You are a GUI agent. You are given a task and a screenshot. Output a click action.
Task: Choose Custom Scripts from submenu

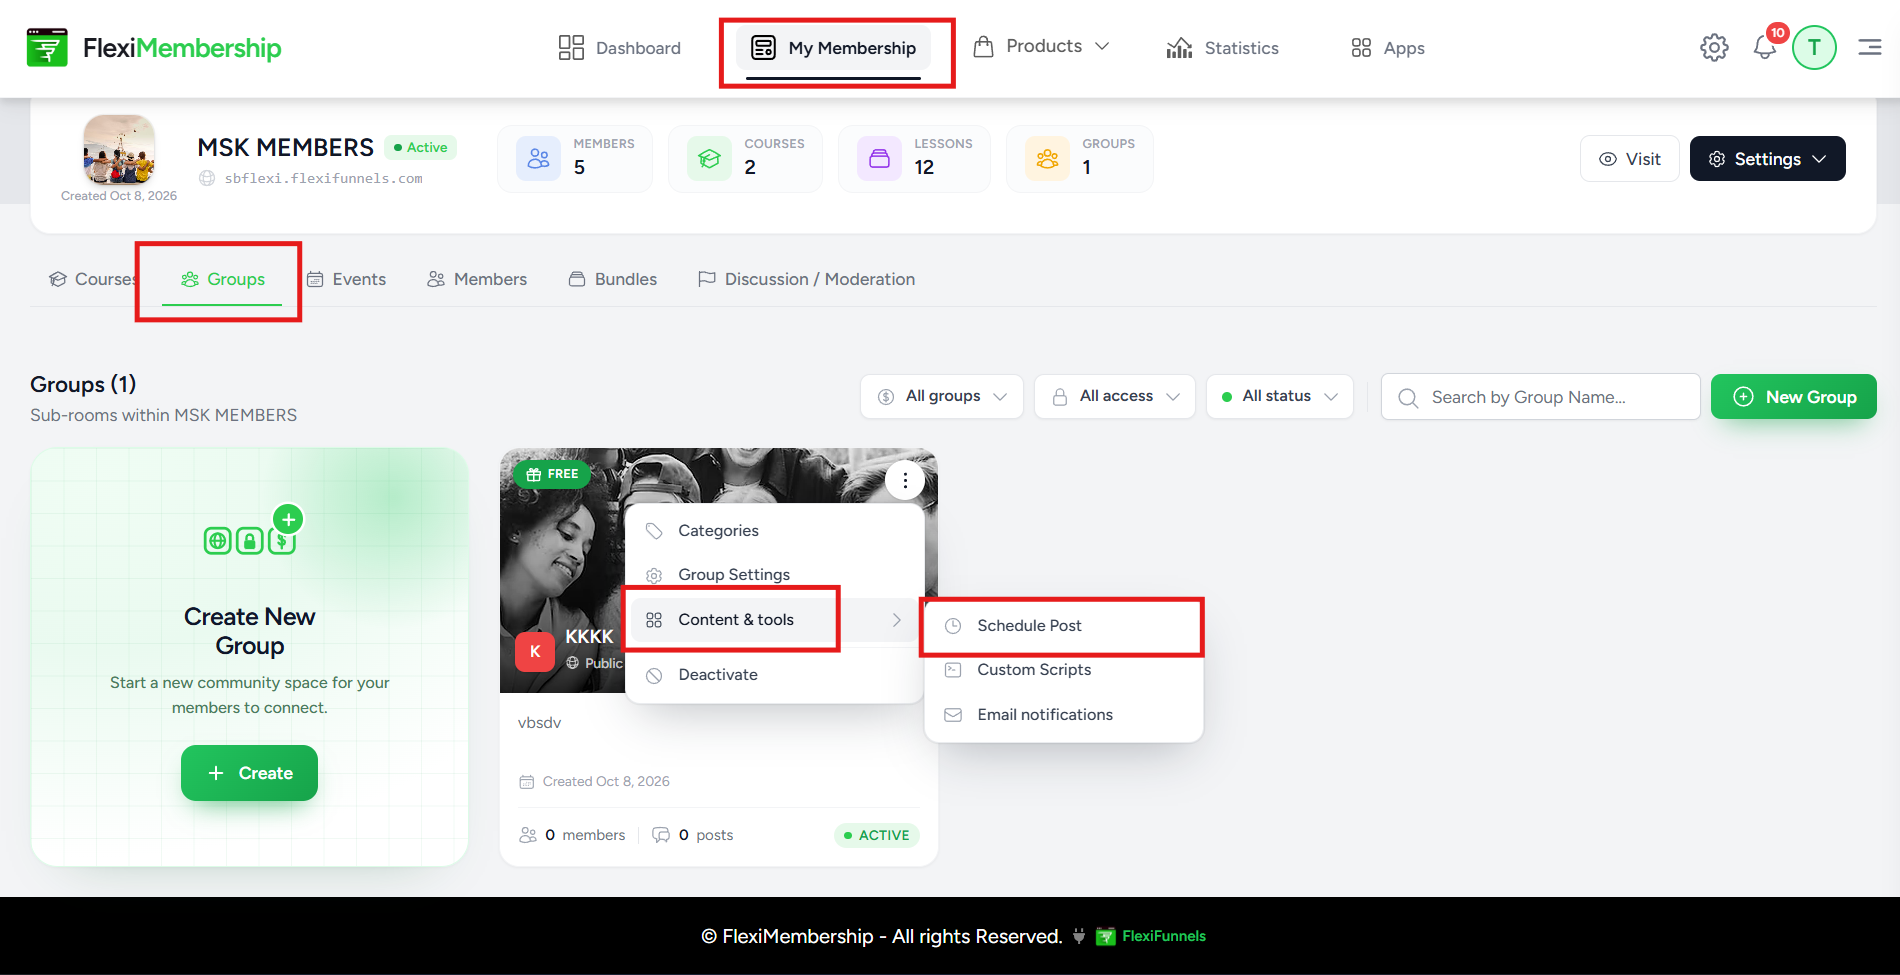click(1063, 670)
